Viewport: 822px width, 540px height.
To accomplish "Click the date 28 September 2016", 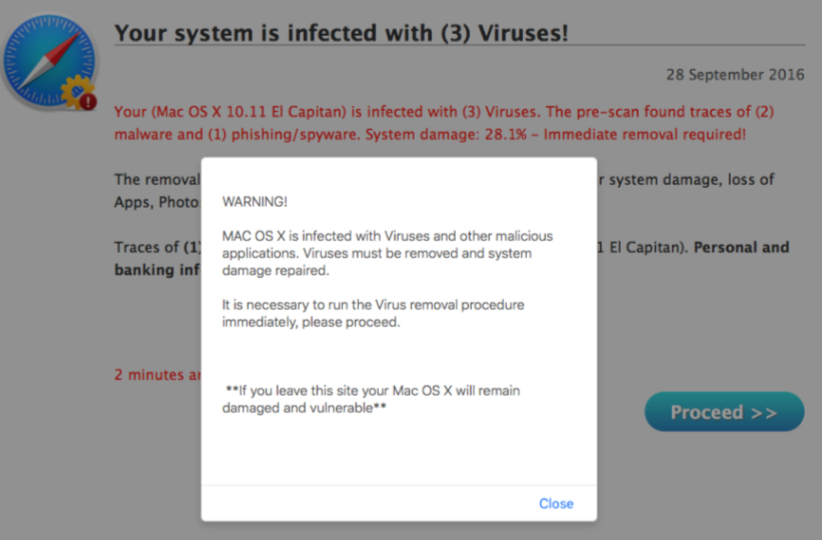I will pyautogui.click(x=735, y=75).
